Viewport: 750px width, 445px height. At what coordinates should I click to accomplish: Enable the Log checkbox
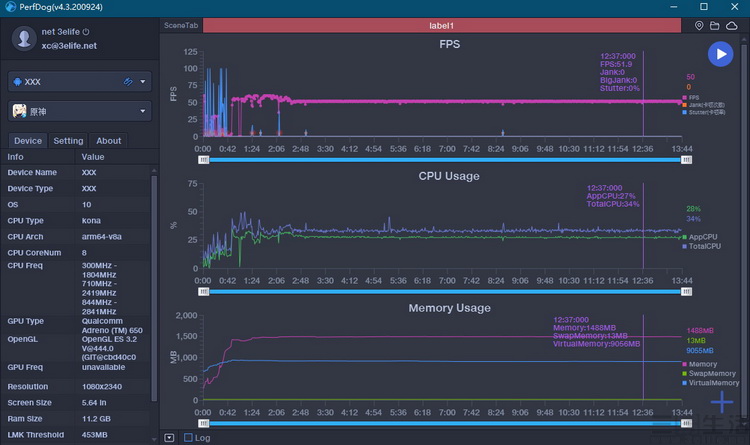tap(188, 437)
